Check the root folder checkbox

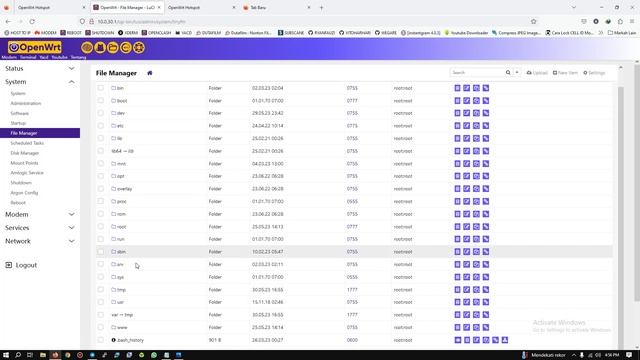[x=100, y=227]
